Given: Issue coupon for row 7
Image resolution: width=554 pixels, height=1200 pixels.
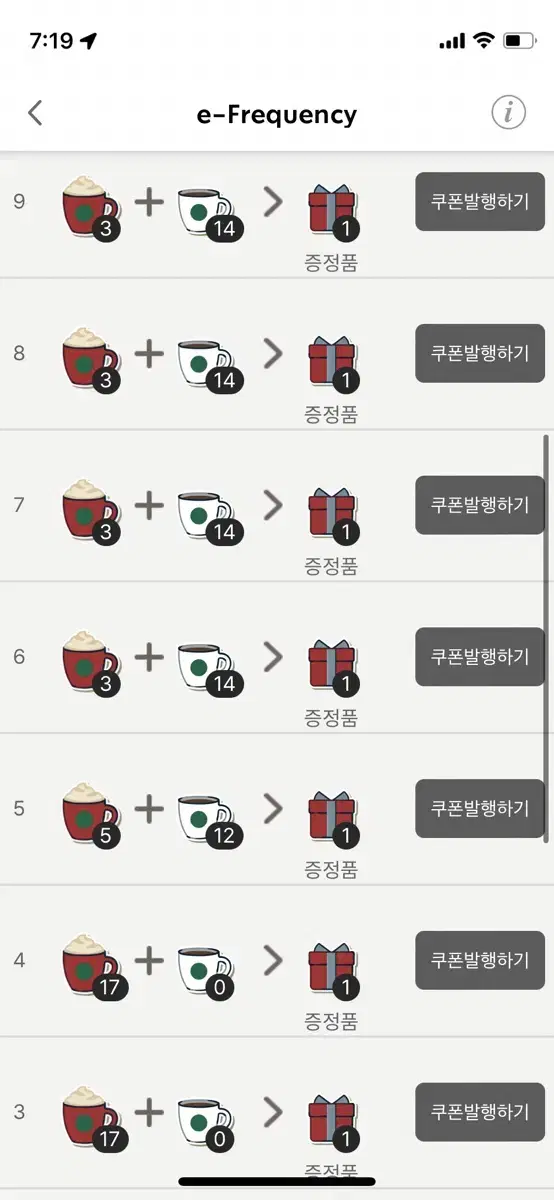Looking at the screenshot, I should pyautogui.click(x=480, y=505).
